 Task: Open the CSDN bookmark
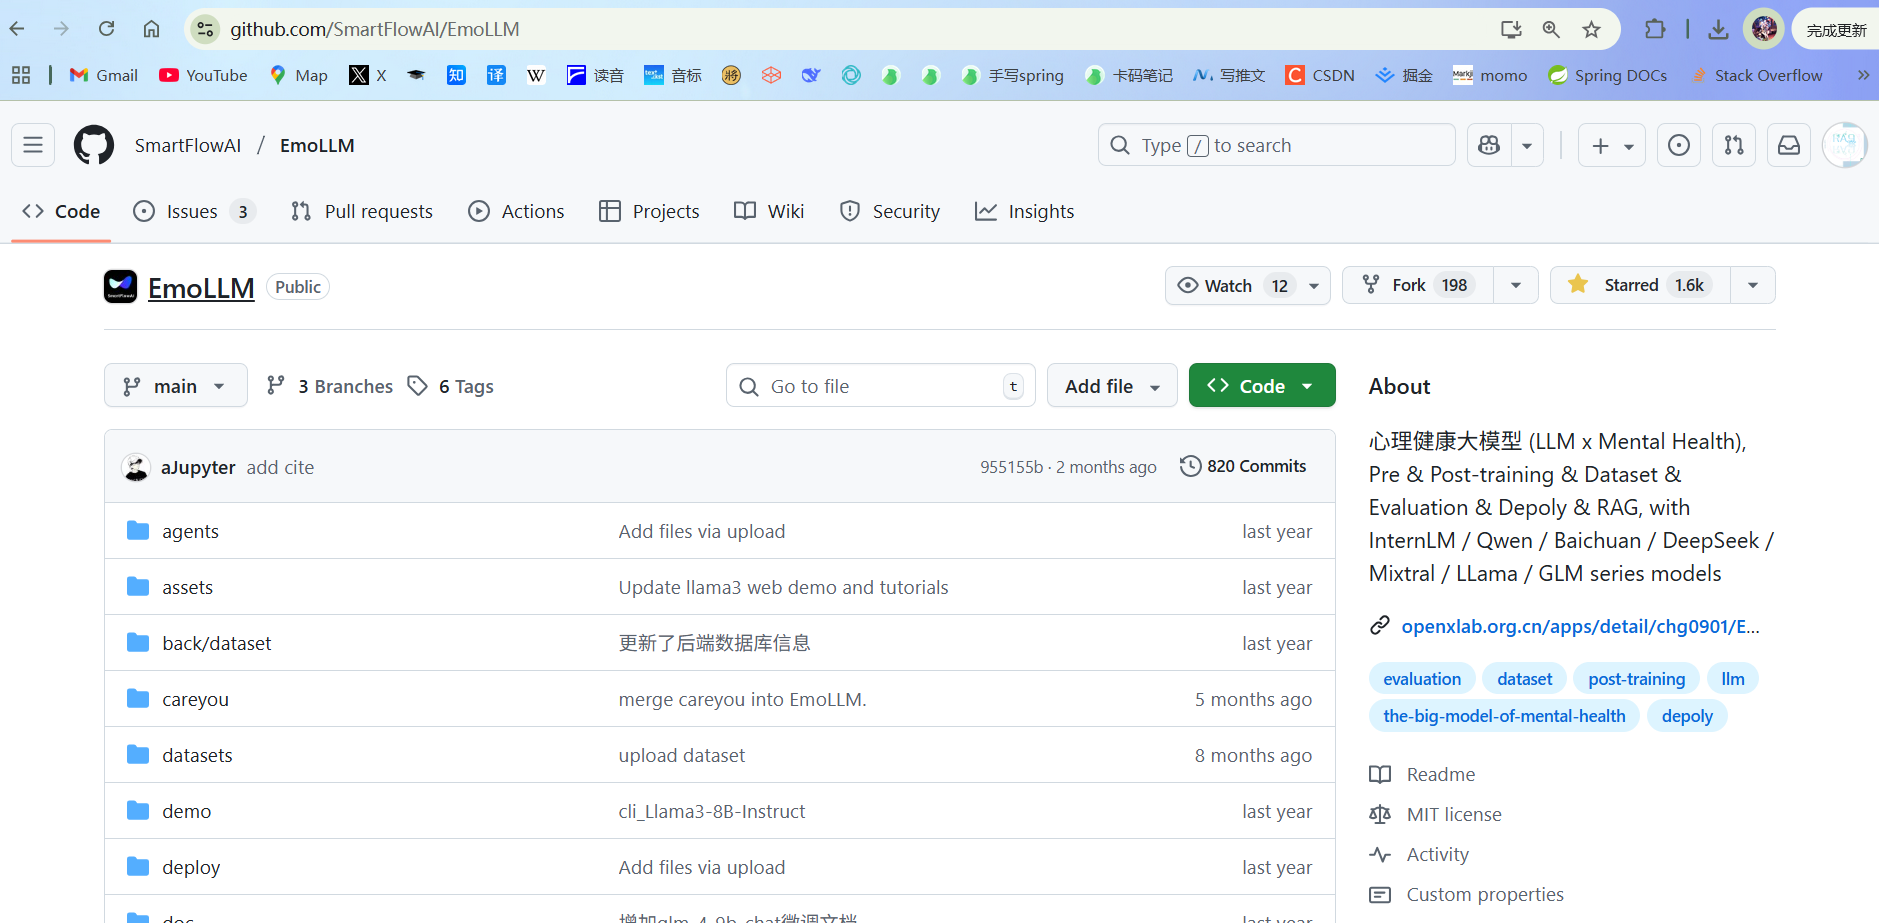(x=1320, y=75)
